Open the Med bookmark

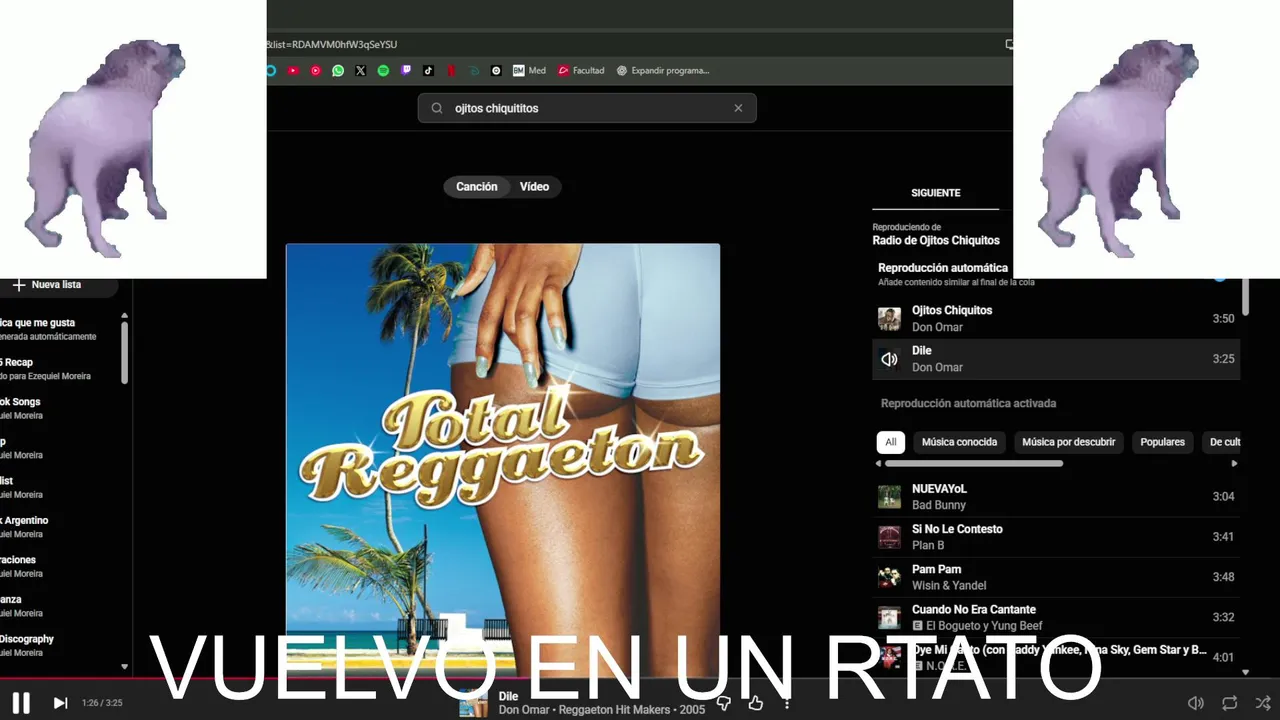click(x=529, y=71)
